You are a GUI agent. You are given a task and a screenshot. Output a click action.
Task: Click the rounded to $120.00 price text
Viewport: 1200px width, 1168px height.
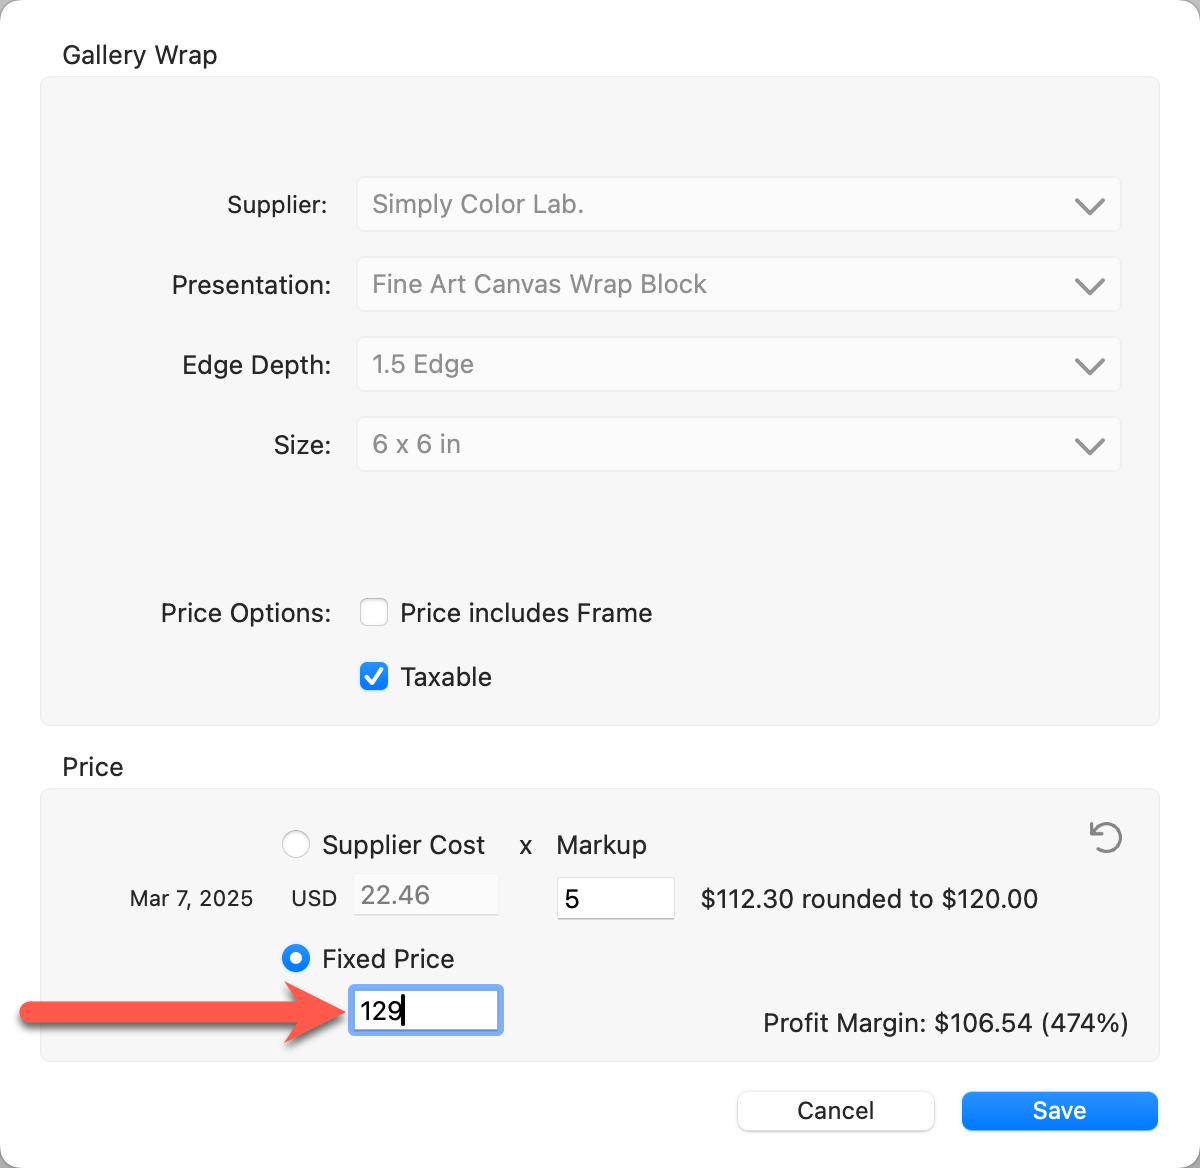tap(869, 899)
